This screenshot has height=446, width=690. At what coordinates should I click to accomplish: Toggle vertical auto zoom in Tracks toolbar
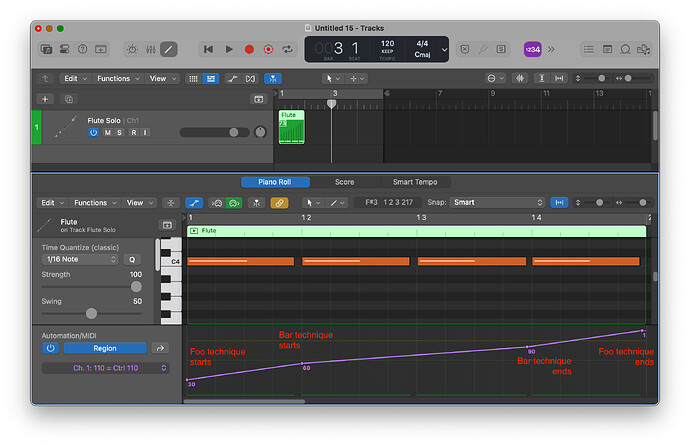[x=542, y=78]
